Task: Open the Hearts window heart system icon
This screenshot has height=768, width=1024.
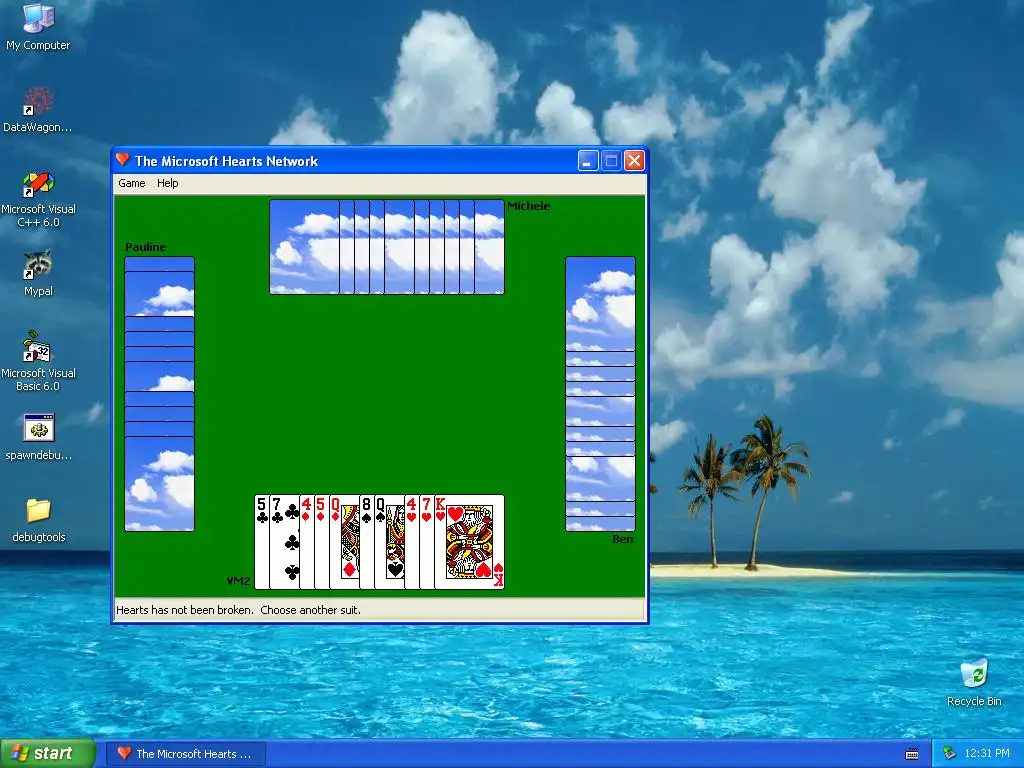Action: click(x=123, y=160)
